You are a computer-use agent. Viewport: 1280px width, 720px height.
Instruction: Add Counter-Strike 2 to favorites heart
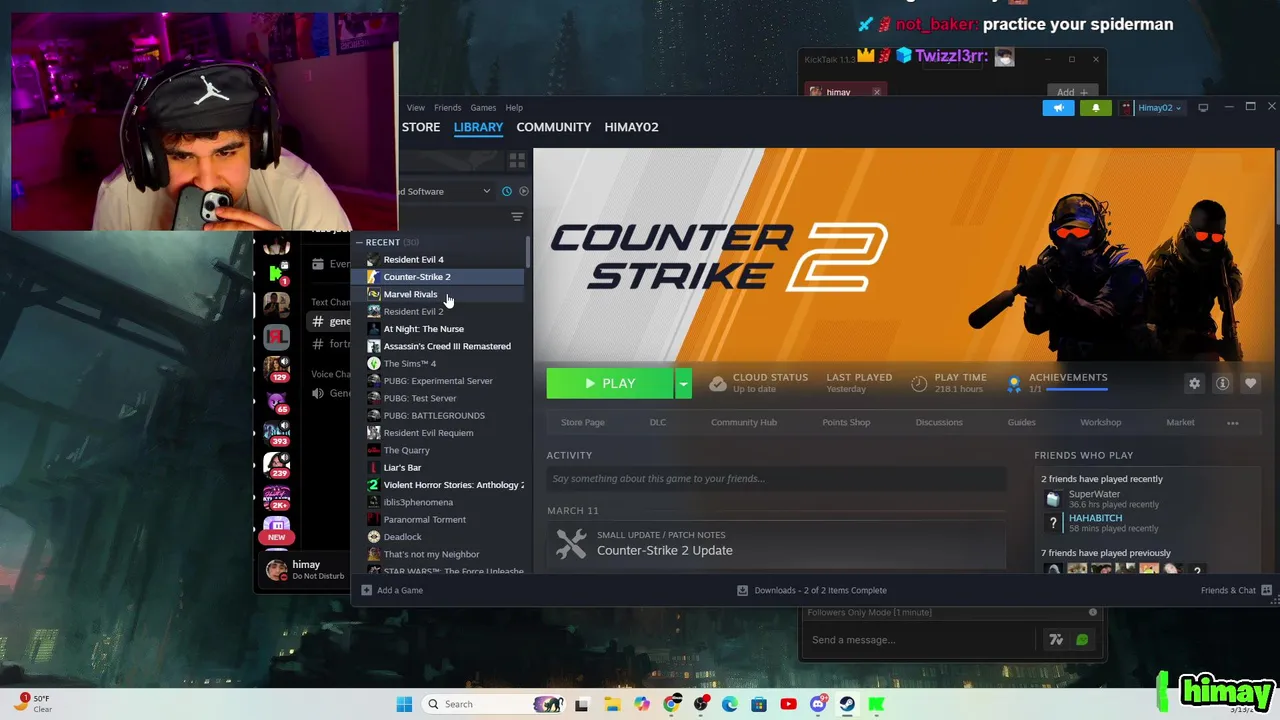(1250, 383)
